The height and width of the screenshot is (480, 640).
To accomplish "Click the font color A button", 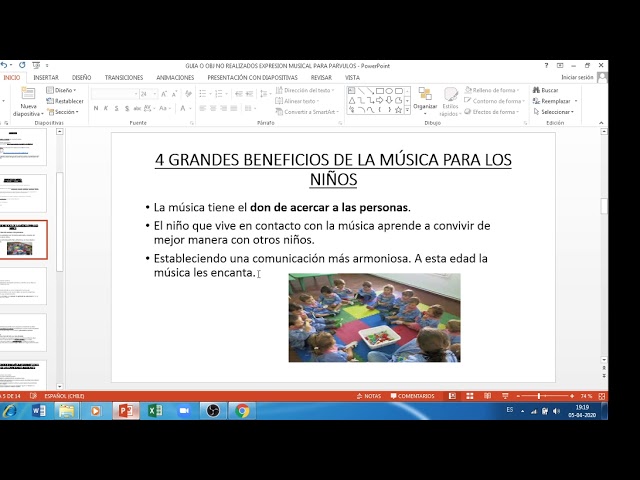I will (183, 108).
